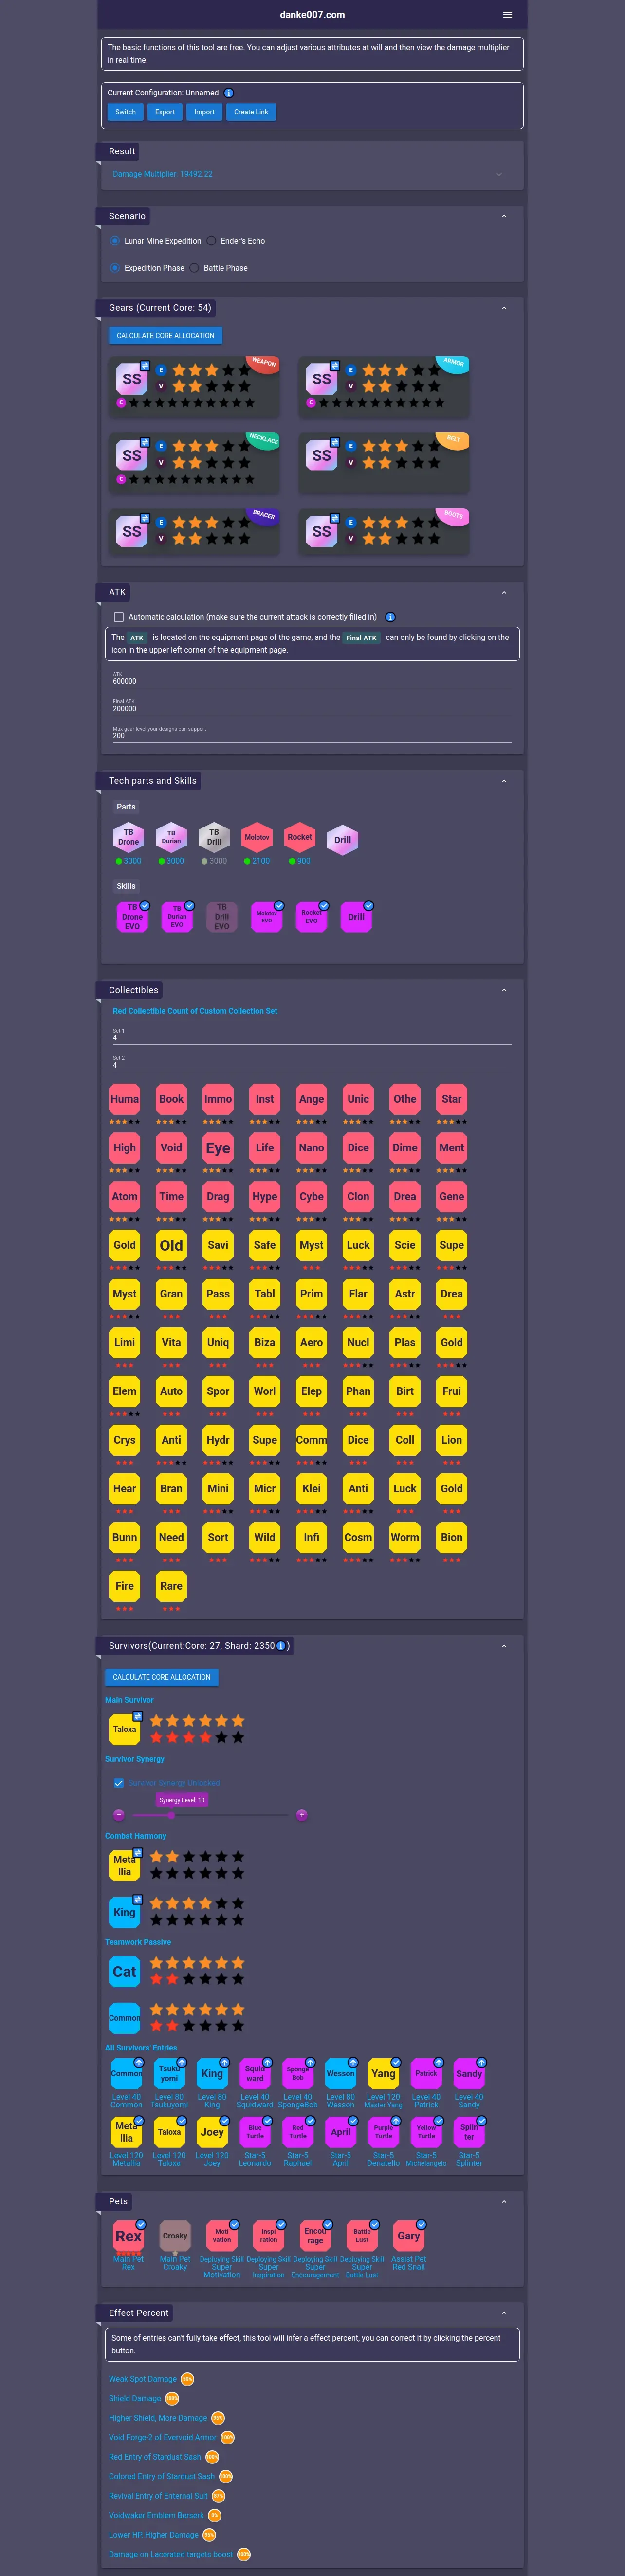Image resolution: width=625 pixels, height=2576 pixels.
Task: Select Squidward in All Survivors' Entries
Action: [x=255, y=2074]
